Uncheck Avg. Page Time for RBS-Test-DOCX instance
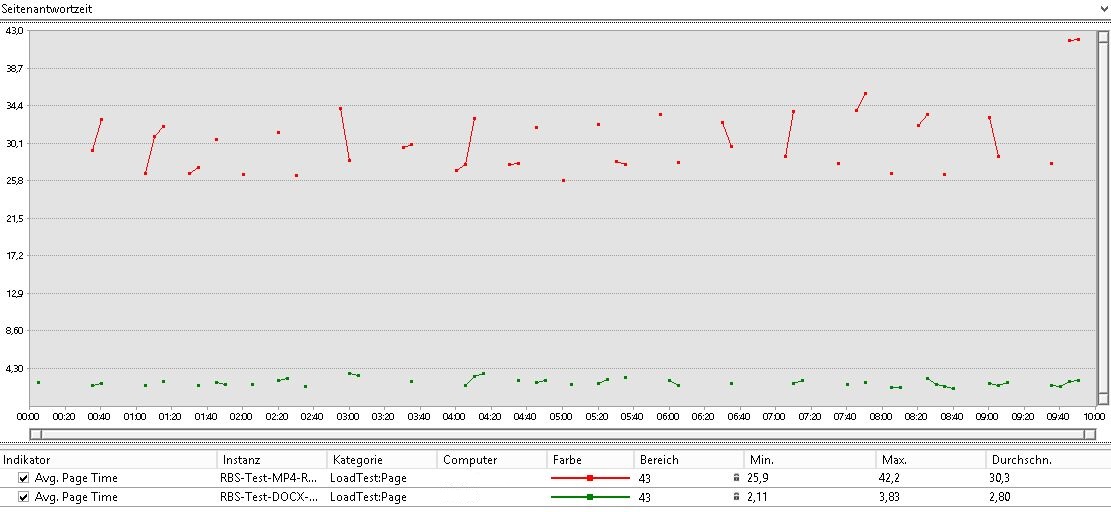 [23, 497]
